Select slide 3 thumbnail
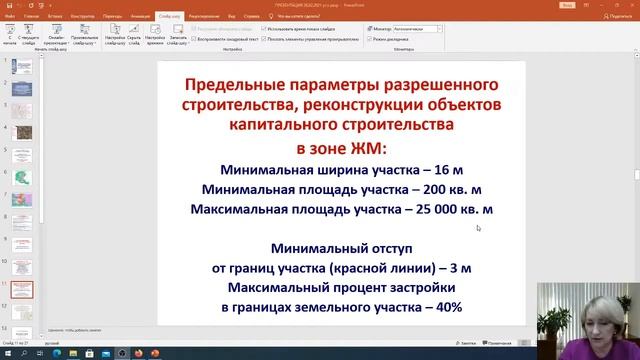This screenshot has height=360, width=640. click(22, 111)
